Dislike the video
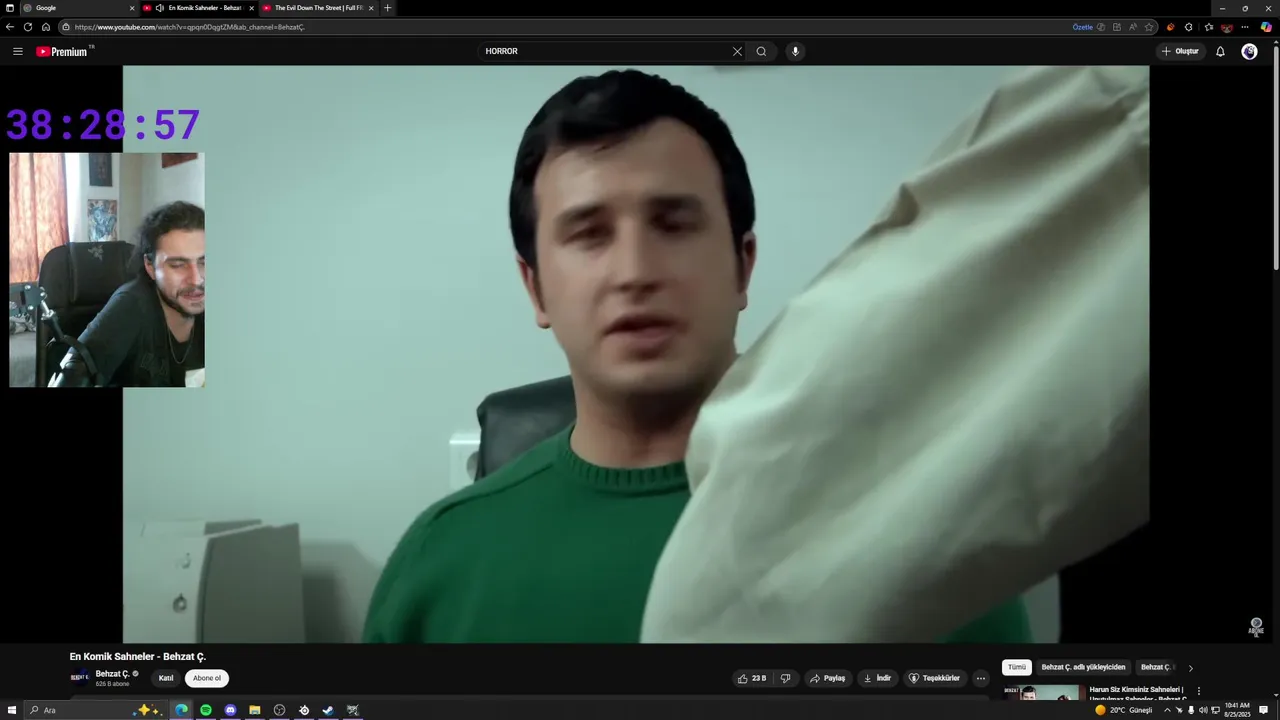The image size is (1280, 720). click(786, 678)
